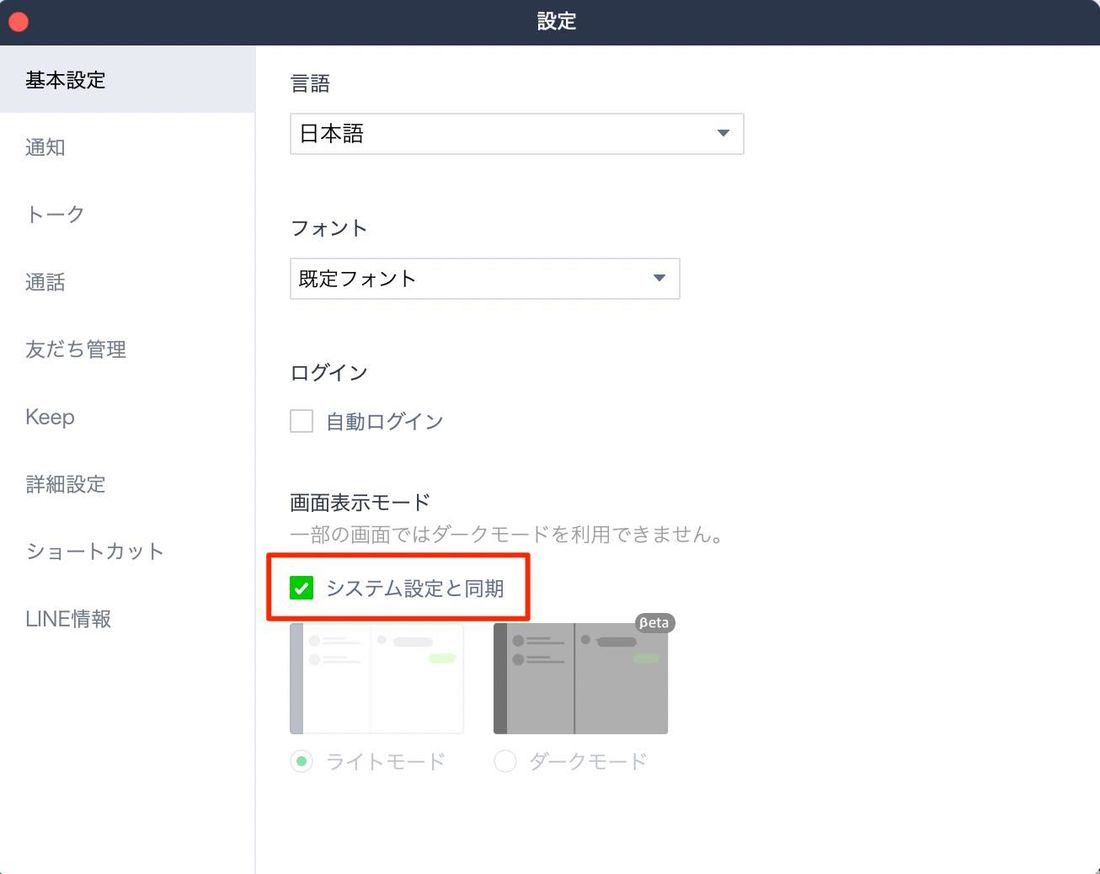
Task: Click the フォント section heading
Action: pos(329,228)
